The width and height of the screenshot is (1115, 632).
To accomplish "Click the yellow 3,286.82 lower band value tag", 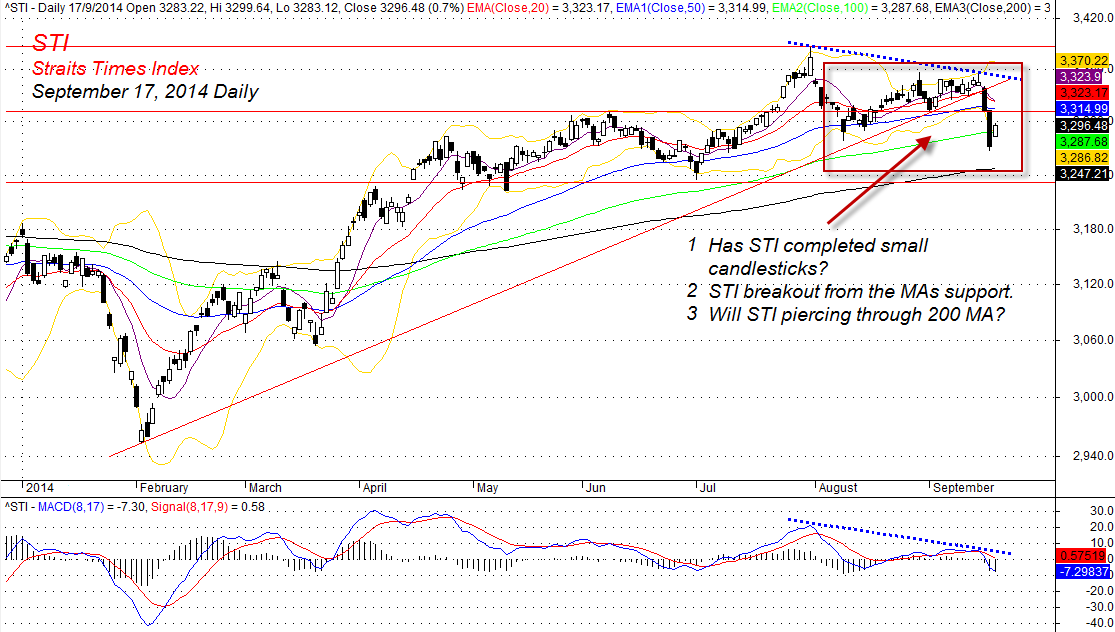I will pos(1083,158).
